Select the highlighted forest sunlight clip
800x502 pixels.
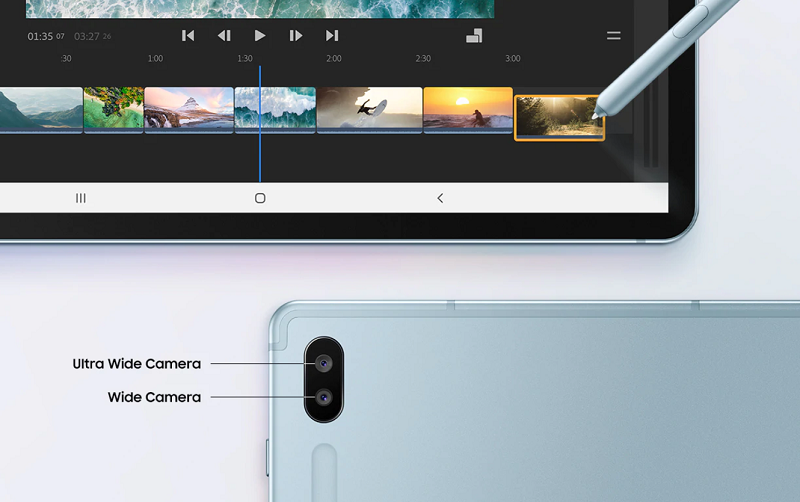click(x=558, y=117)
